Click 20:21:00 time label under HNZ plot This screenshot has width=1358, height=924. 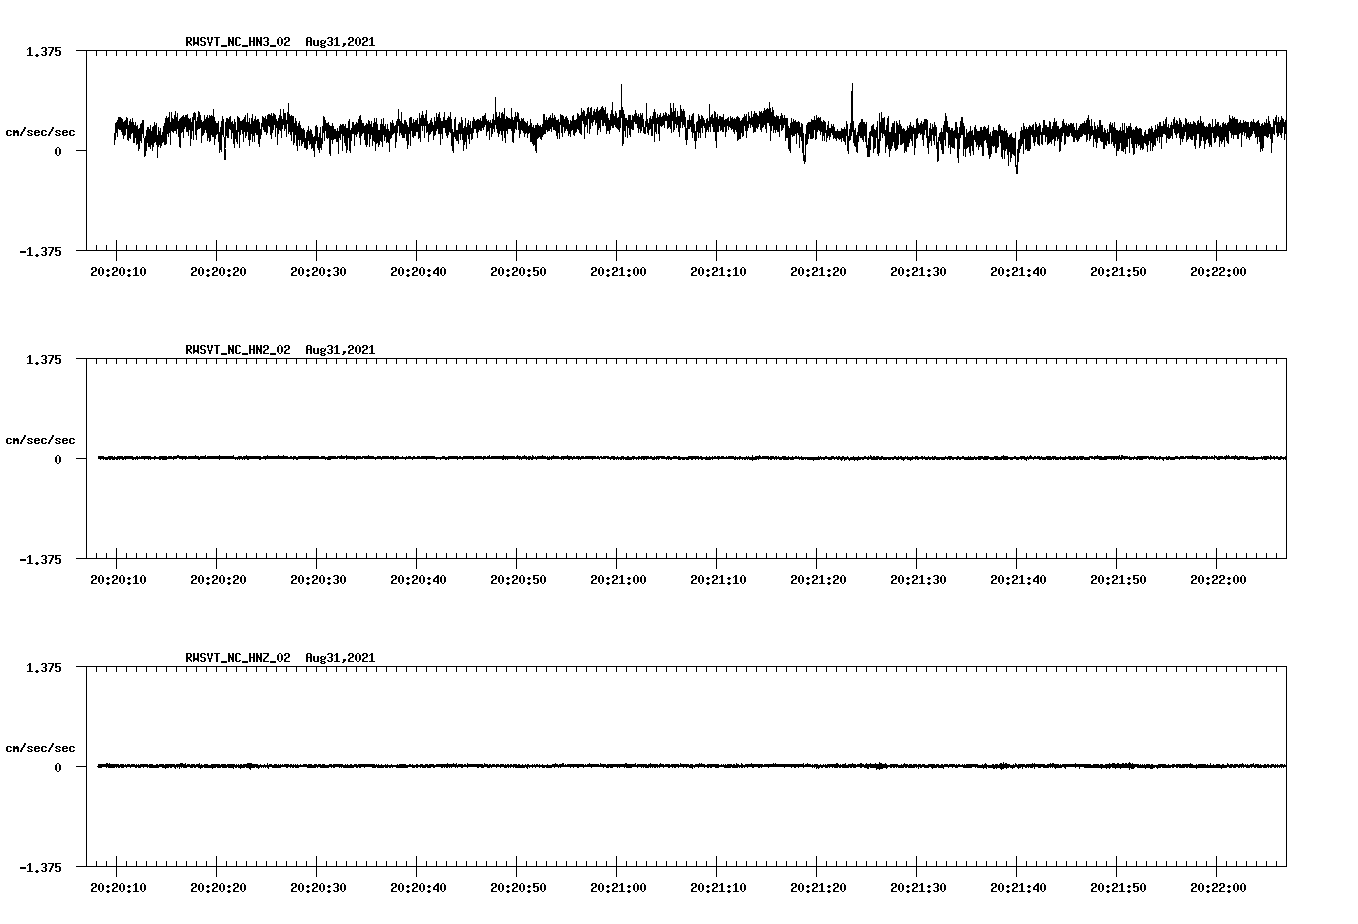click(x=618, y=887)
